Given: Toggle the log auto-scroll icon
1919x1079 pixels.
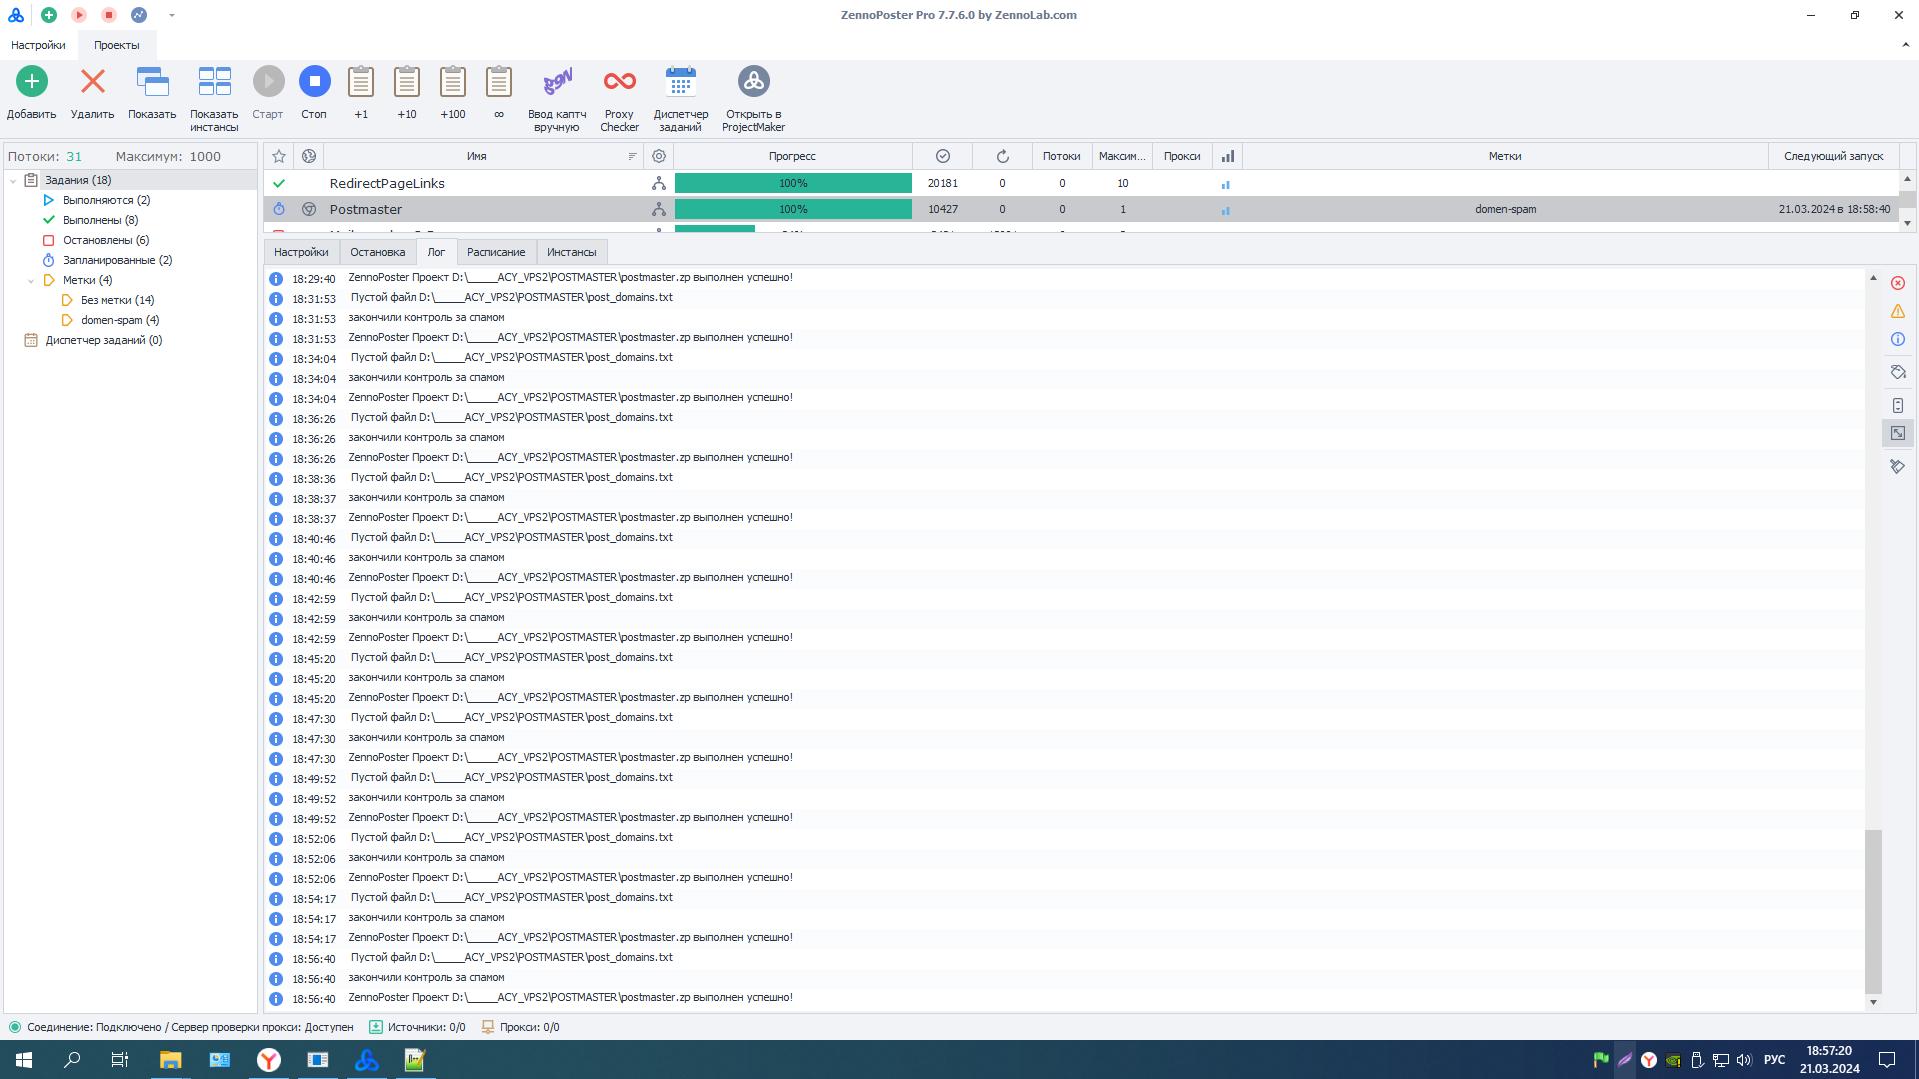Looking at the screenshot, I should (x=1898, y=405).
